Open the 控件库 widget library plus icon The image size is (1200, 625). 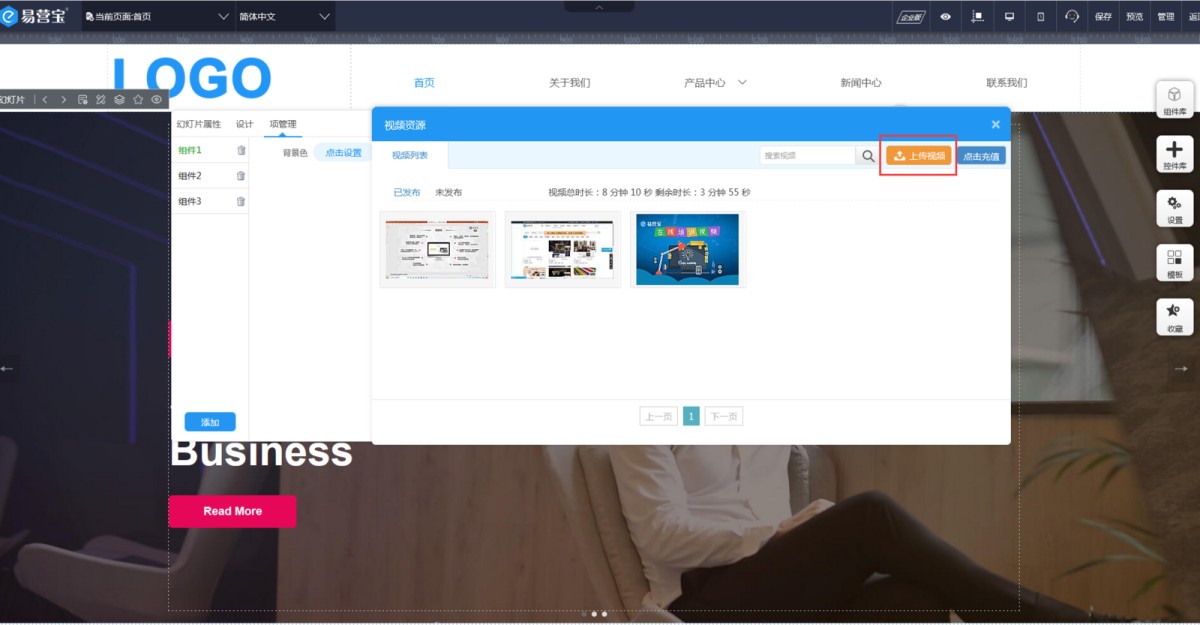1174,155
